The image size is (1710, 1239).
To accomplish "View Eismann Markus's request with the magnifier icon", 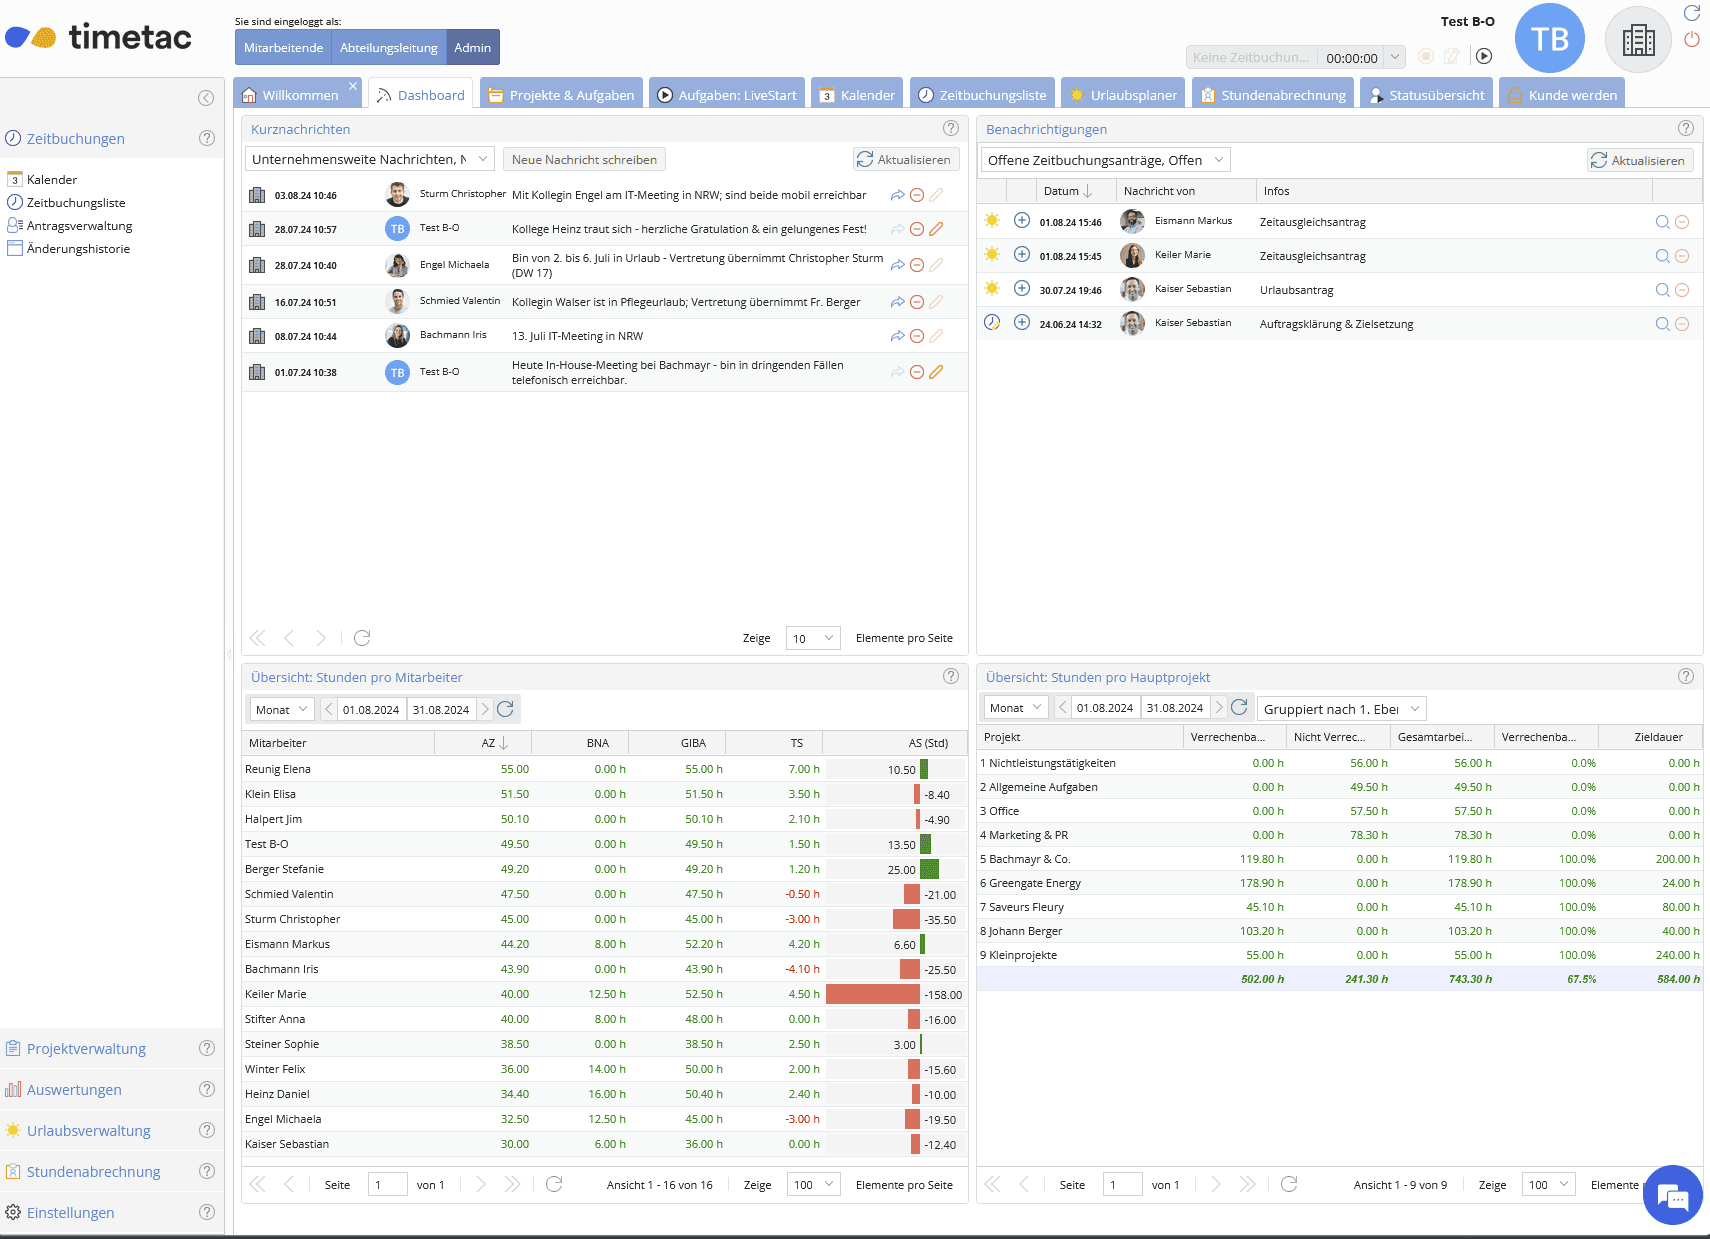I will coord(1662,221).
